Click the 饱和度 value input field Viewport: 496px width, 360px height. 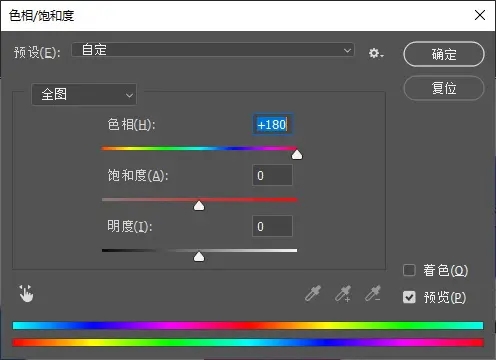(x=273, y=175)
